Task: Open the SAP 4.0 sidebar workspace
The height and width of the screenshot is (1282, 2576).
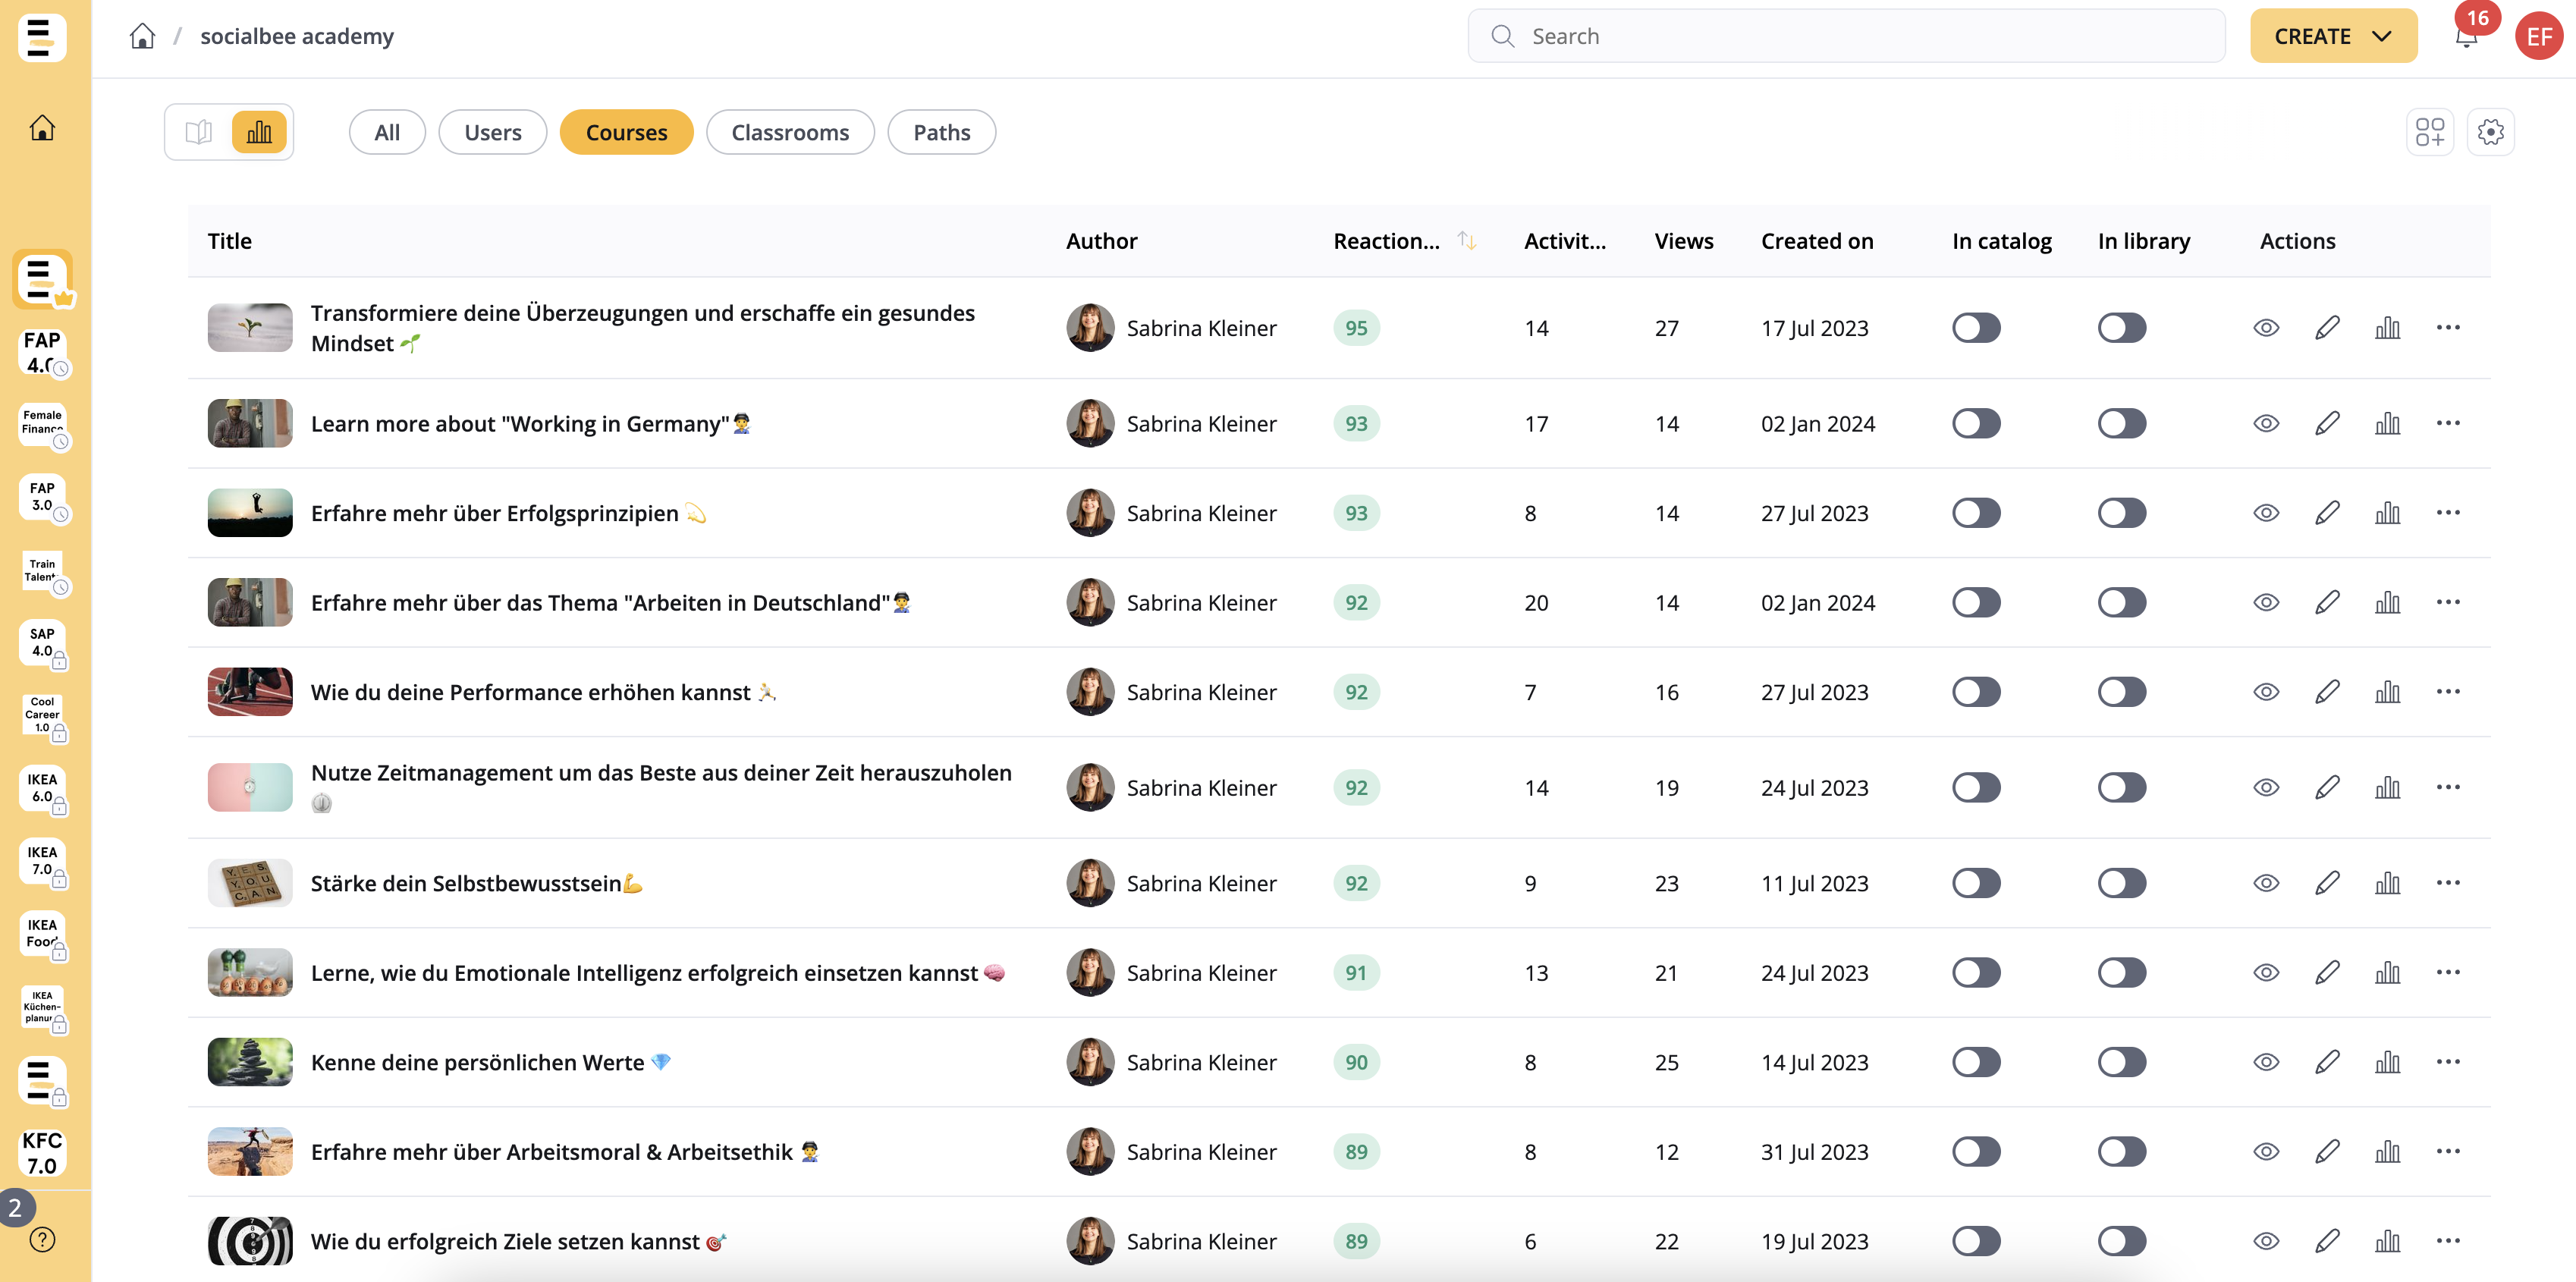Action: (42, 643)
